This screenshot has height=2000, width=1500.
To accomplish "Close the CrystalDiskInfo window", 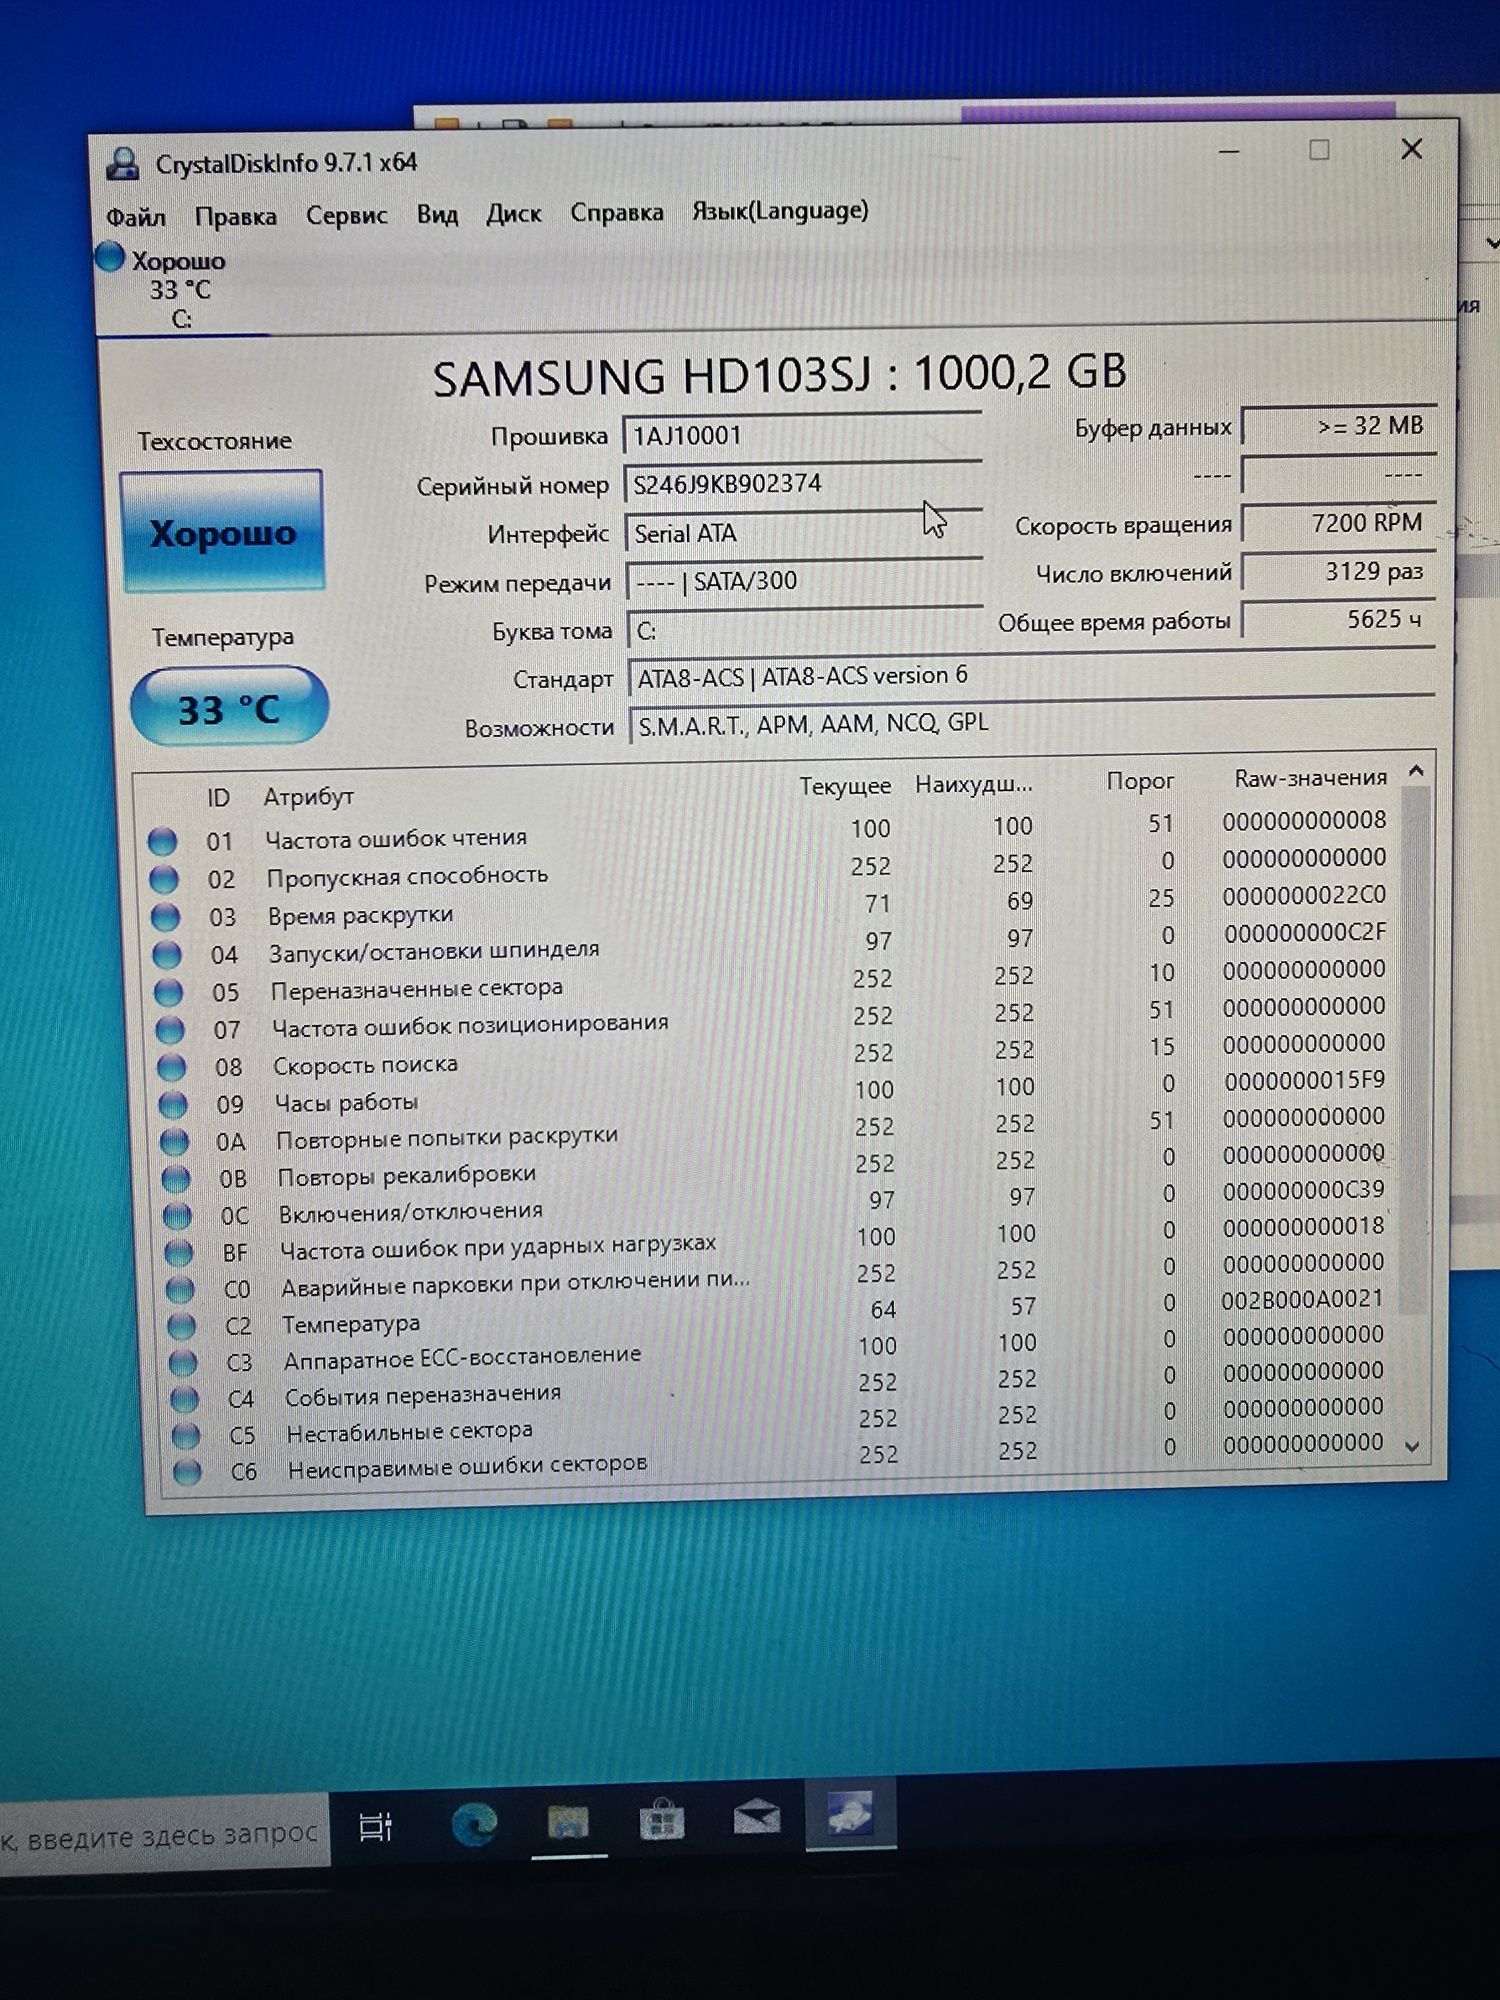I will 1412,149.
